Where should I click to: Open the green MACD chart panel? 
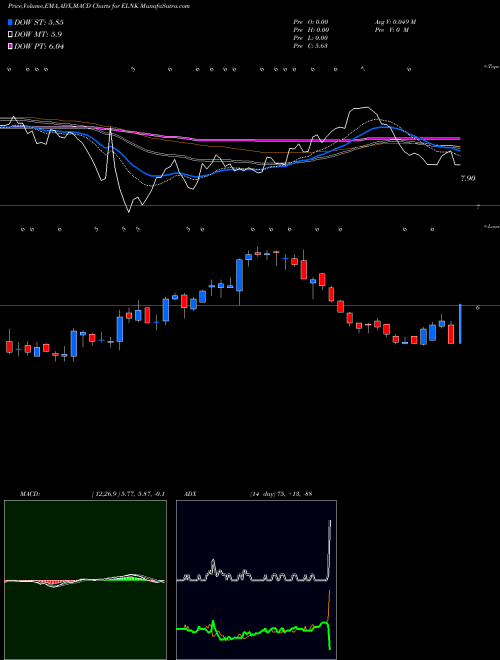(85, 580)
